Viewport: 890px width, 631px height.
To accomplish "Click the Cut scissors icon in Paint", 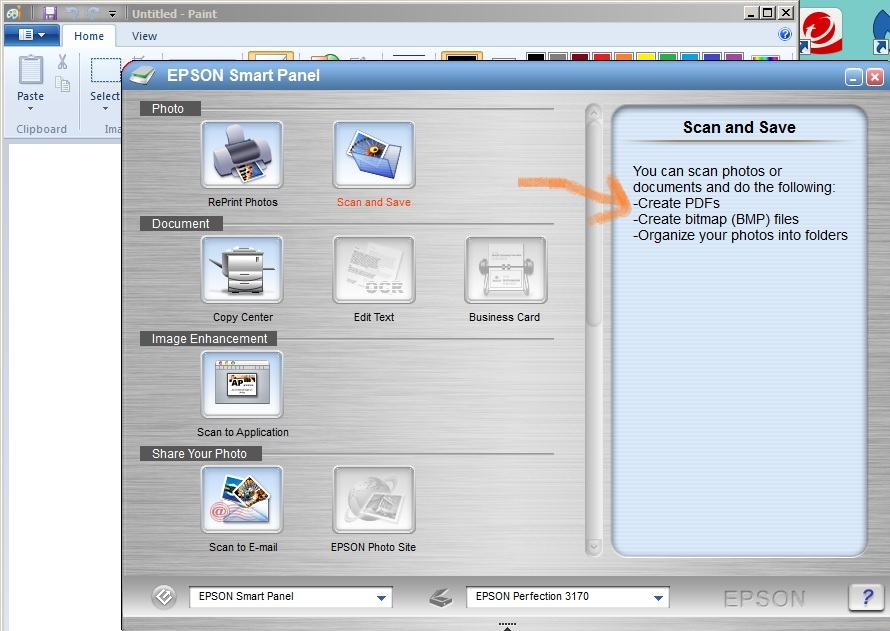I will (62, 61).
